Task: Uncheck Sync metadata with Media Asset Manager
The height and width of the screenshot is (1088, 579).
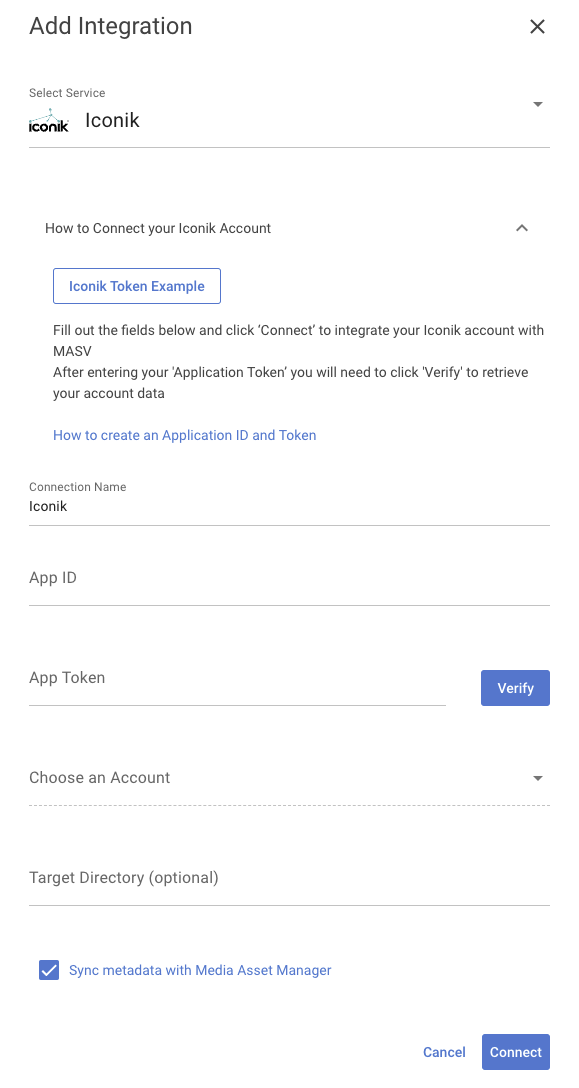Action: point(48,970)
